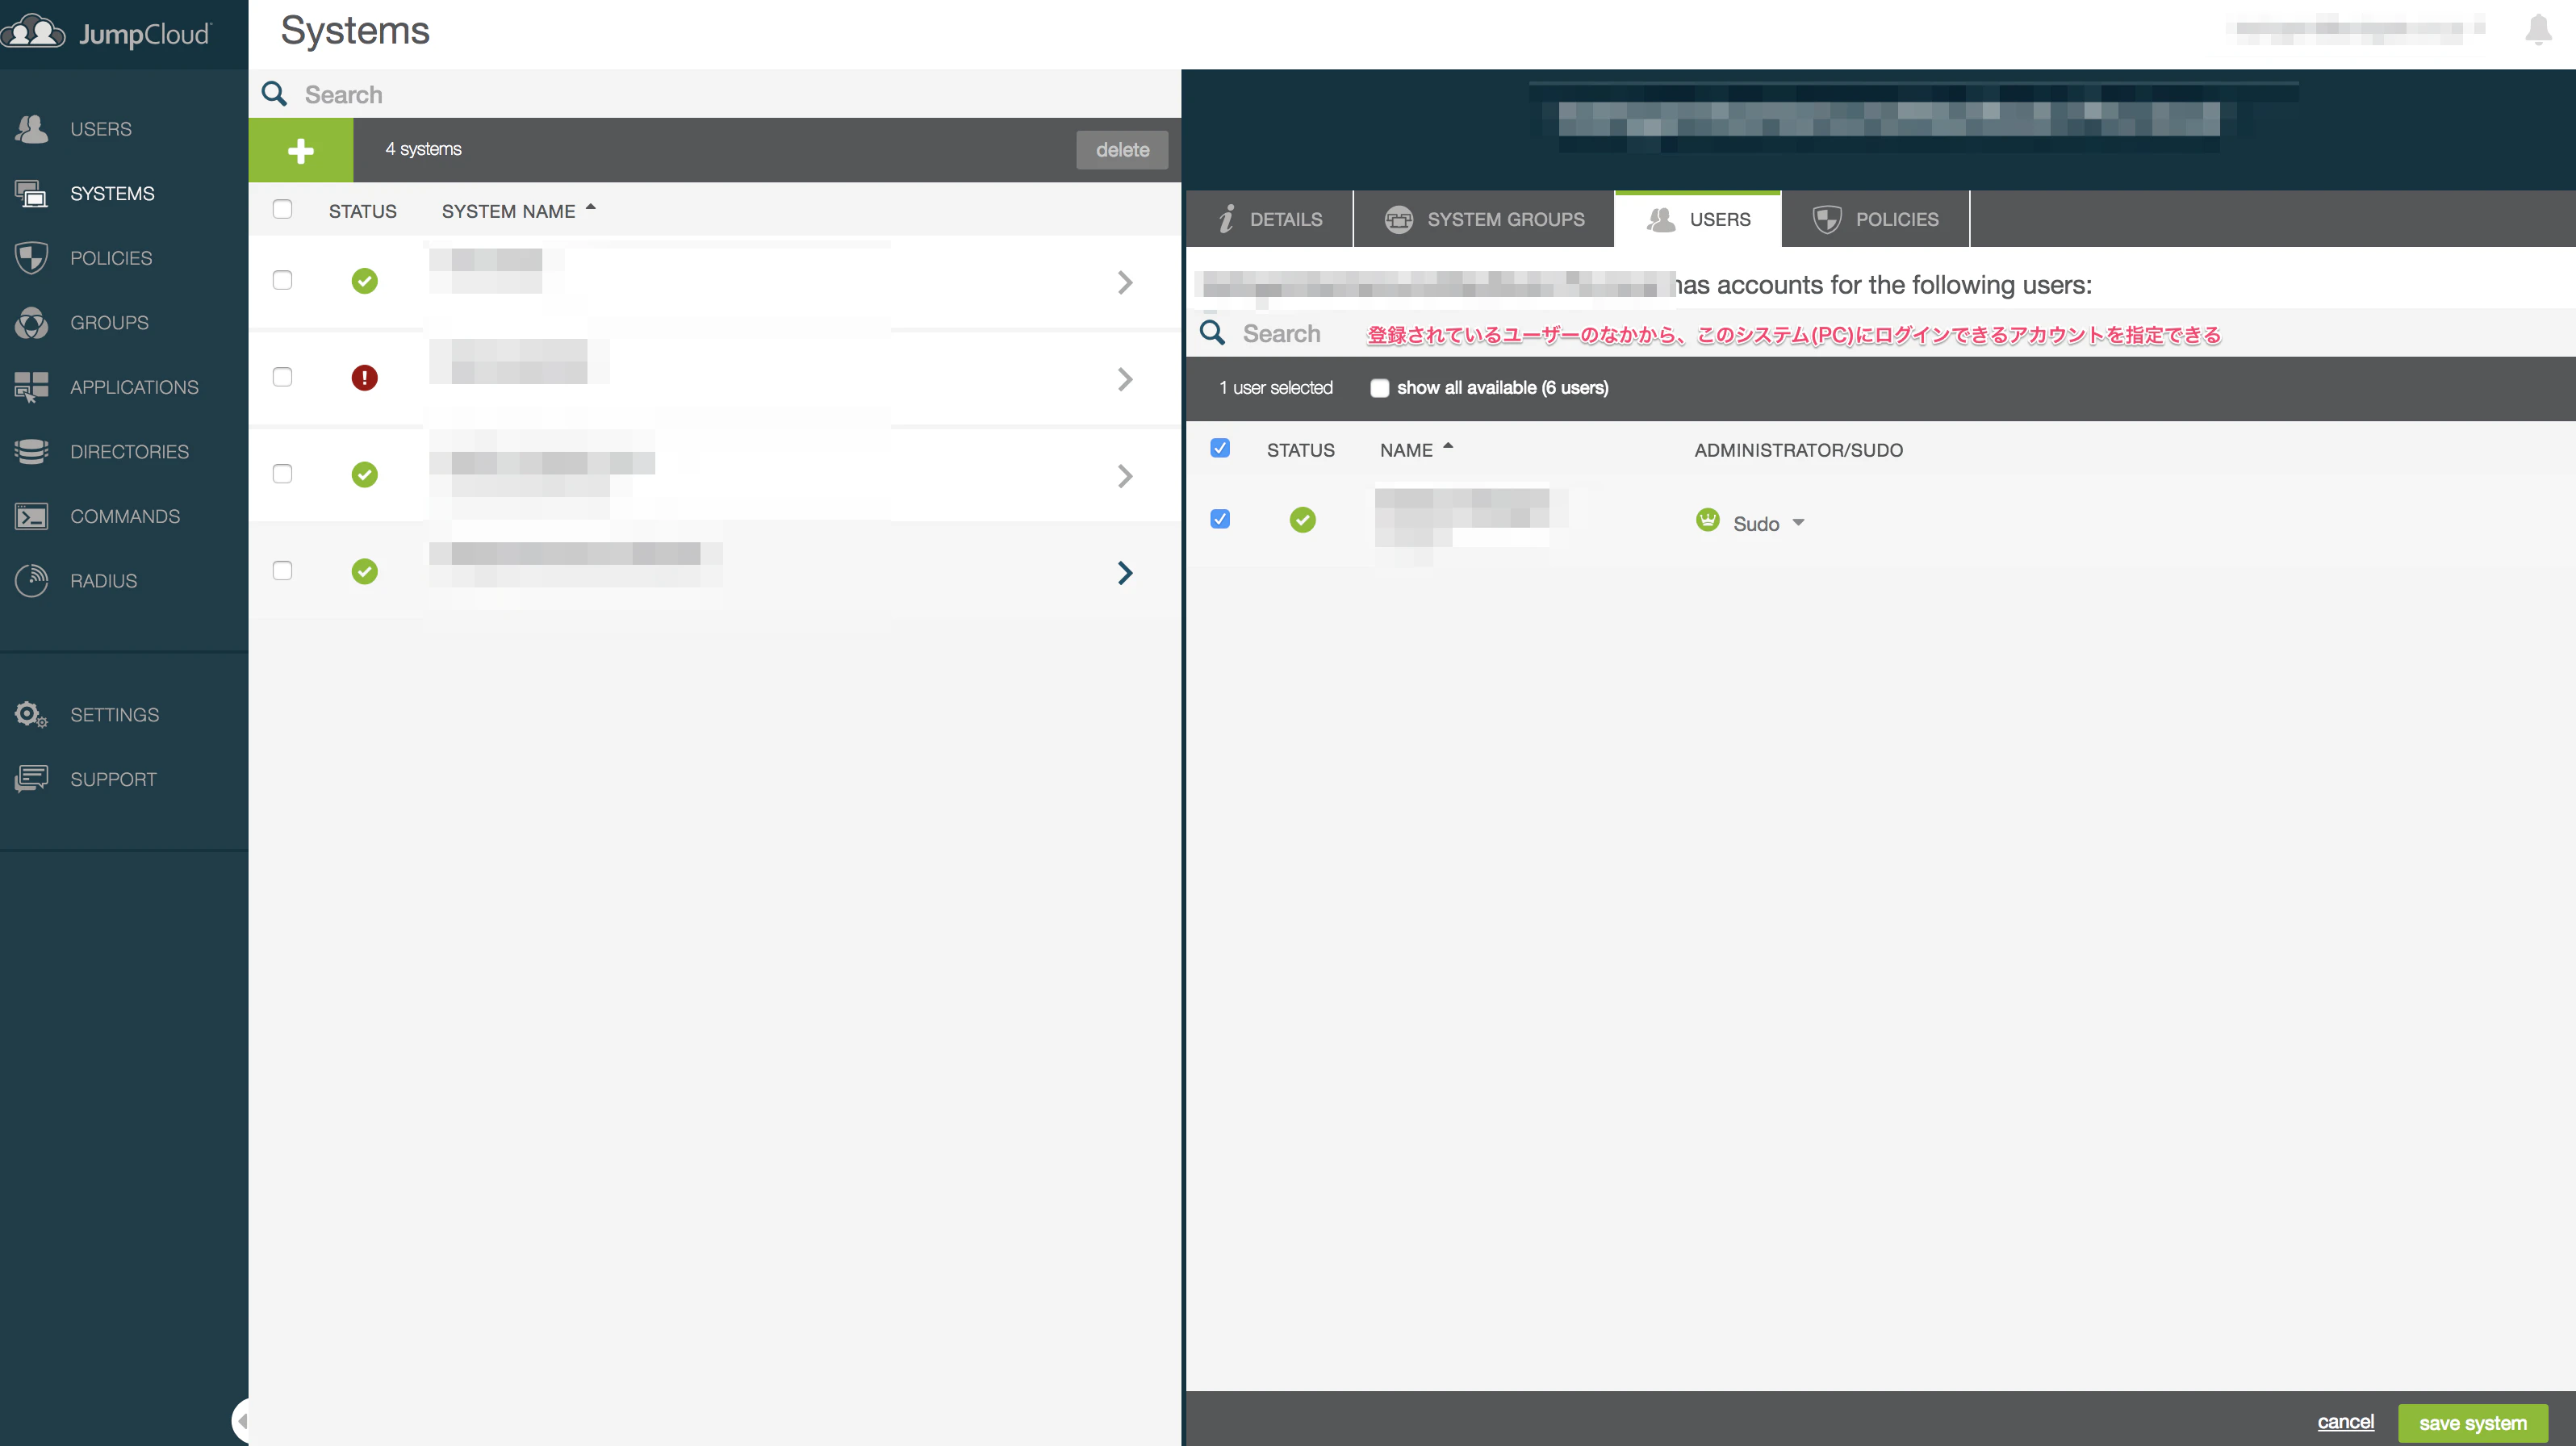Expand the first system row chevron
Screen dimensions: 2576x1446
(x=1125, y=283)
